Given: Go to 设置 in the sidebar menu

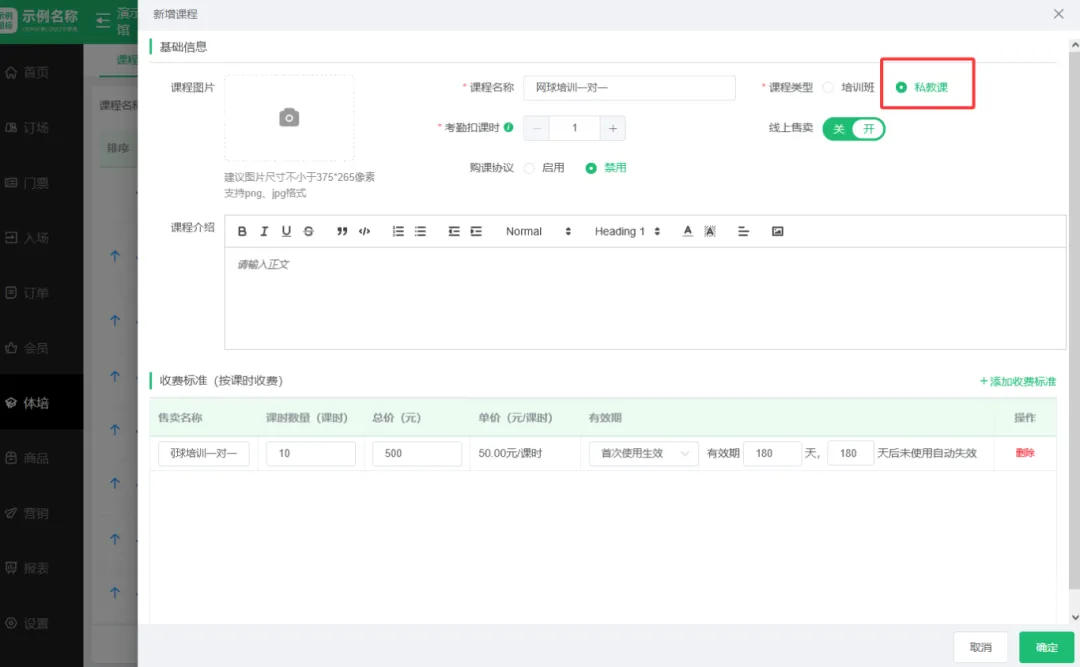Looking at the screenshot, I should (36, 623).
